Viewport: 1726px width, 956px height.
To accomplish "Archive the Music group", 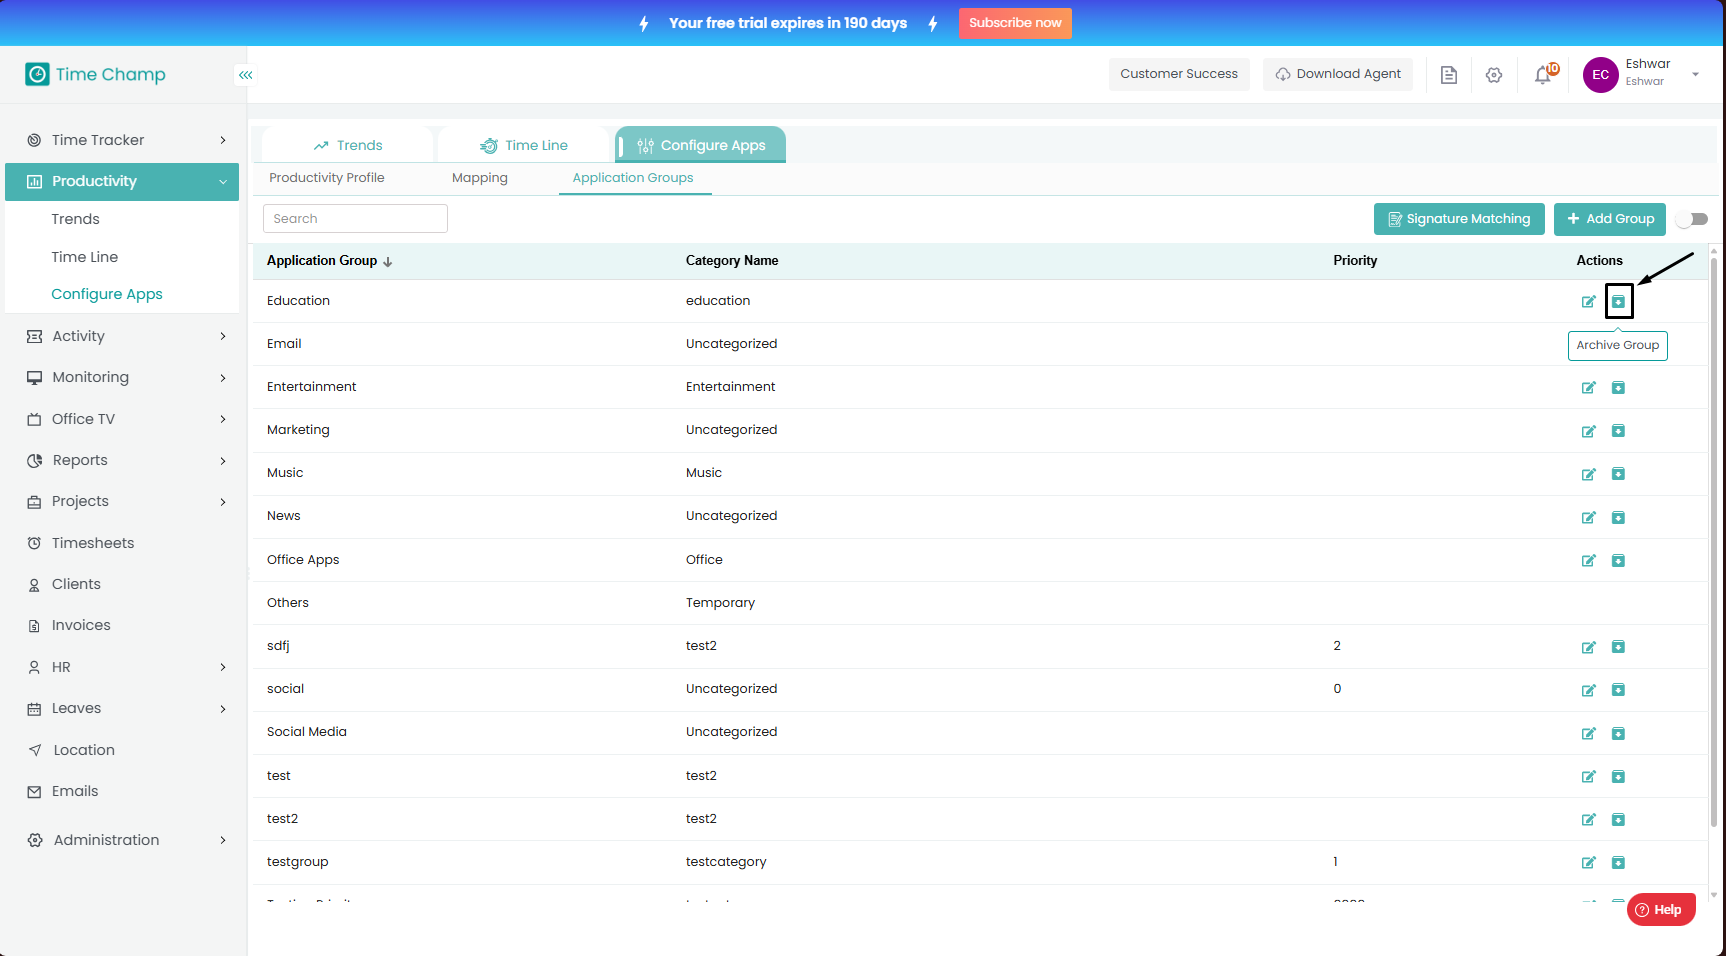I will [1618, 474].
